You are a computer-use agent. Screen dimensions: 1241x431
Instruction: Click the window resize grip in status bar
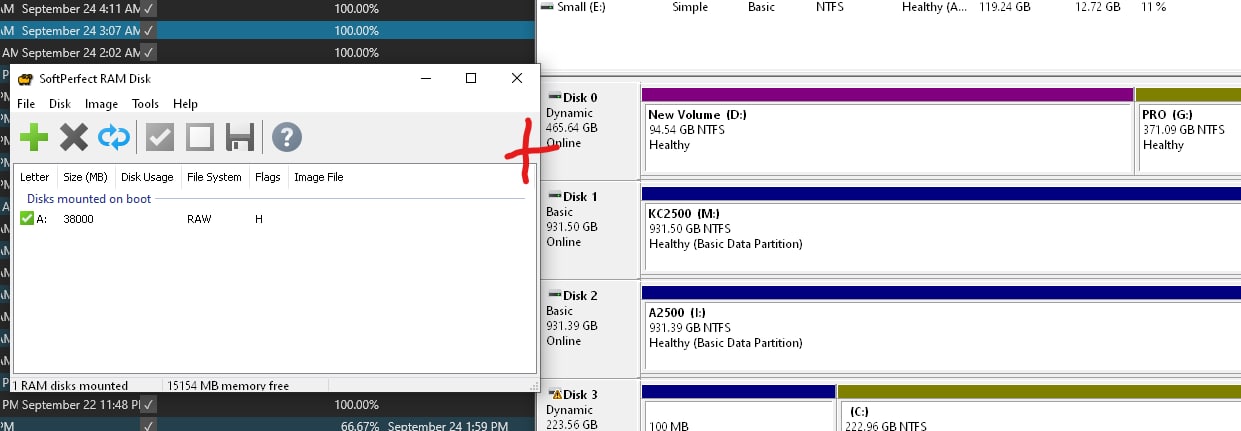pos(533,386)
